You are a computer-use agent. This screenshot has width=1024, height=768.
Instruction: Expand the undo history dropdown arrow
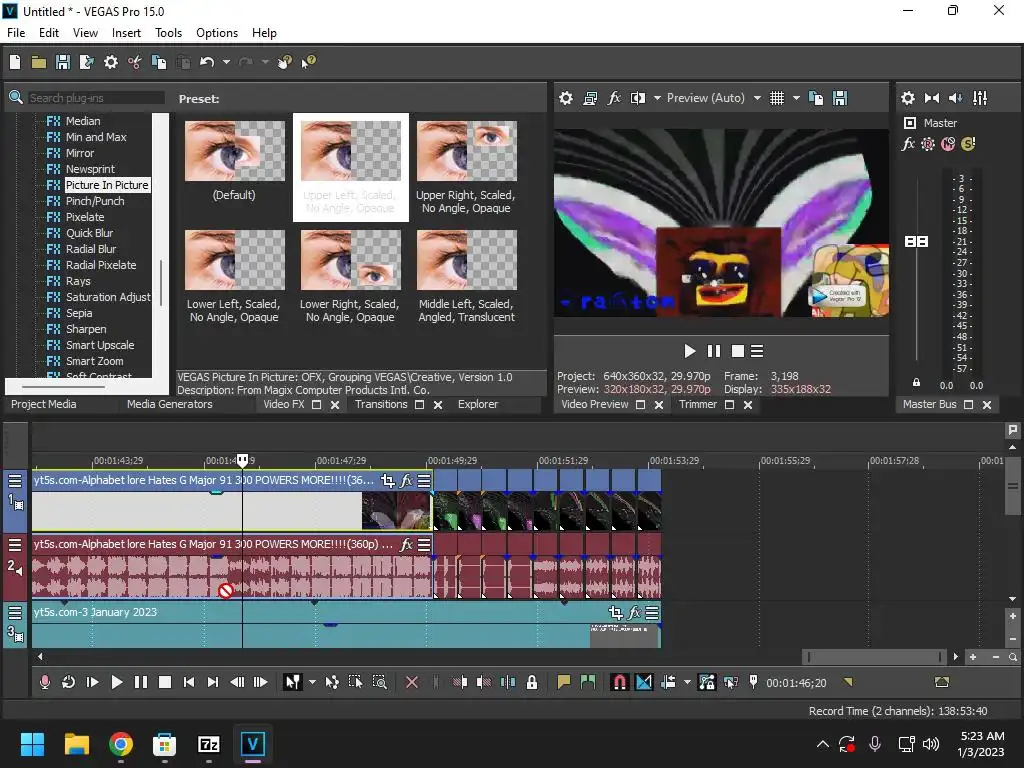226,62
